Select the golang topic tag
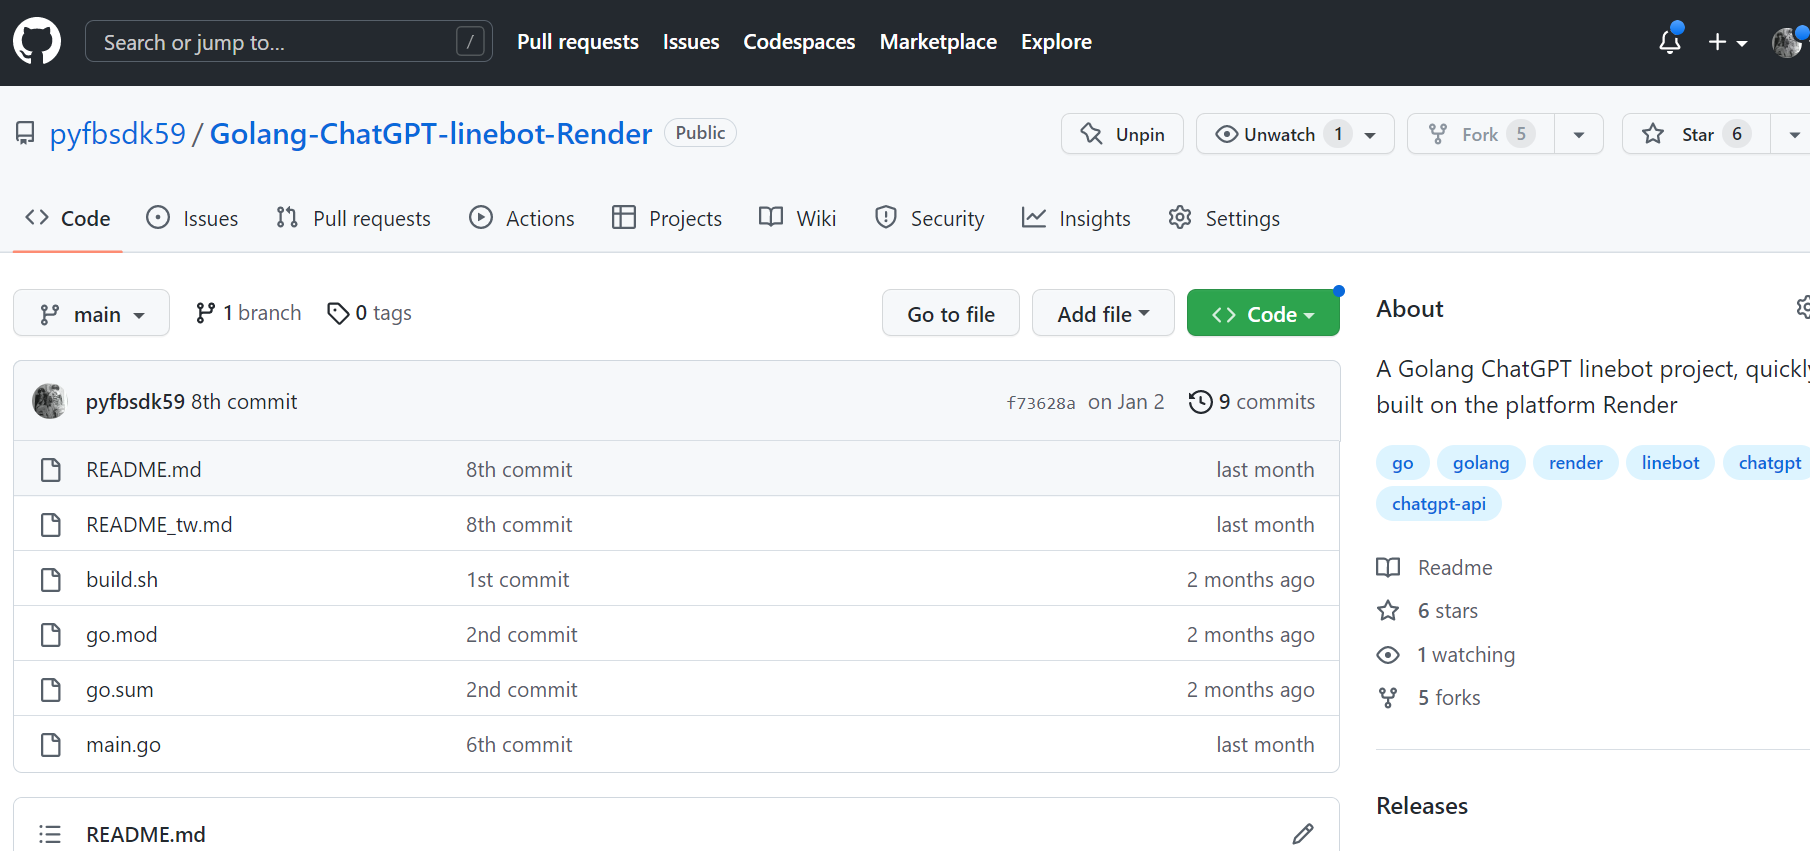The width and height of the screenshot is (1810, 851). pyautogui.click(x=1481, y=463)
